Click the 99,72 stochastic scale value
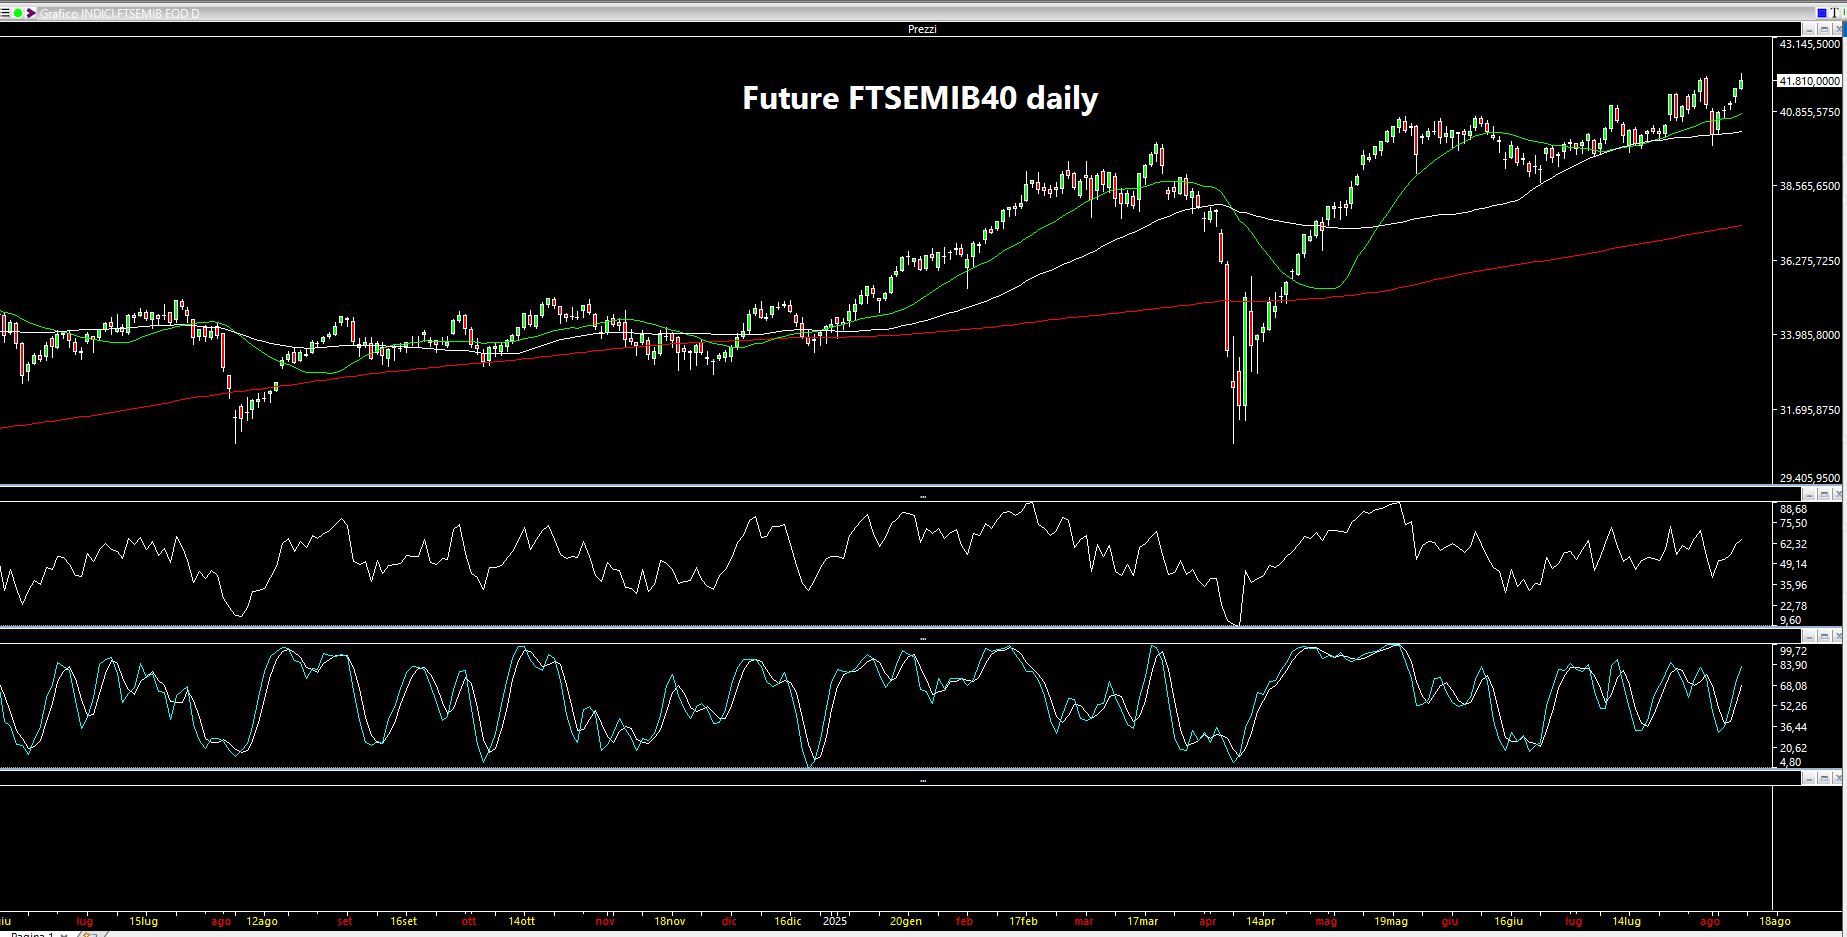Viewport: 1847px width, 937px height. coord(1793,652)
